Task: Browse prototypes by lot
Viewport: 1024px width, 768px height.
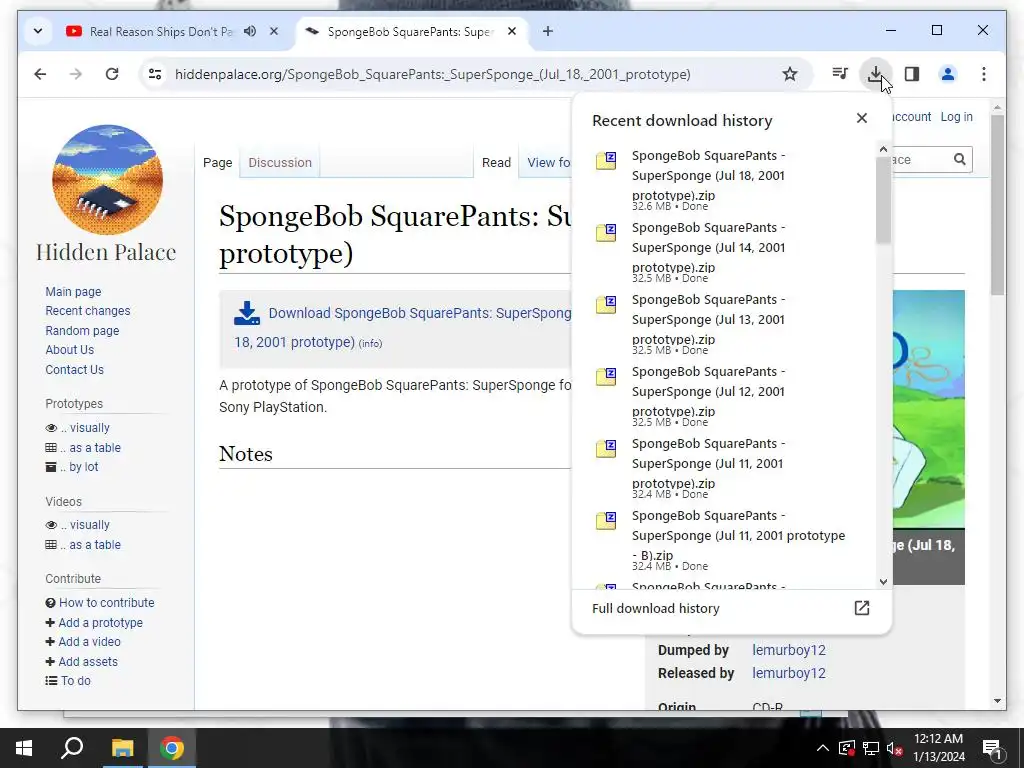Action: [79, 467]
